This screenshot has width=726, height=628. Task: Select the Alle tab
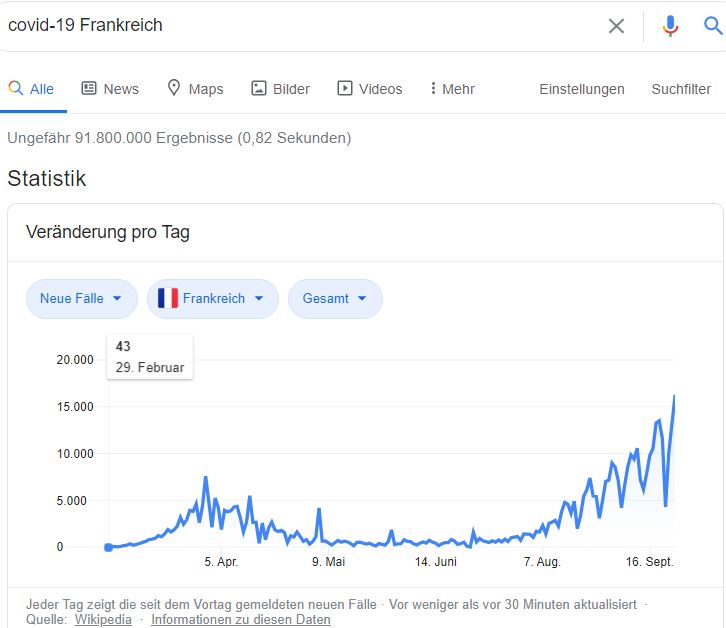pyautogui.click(x=31, y=88)
